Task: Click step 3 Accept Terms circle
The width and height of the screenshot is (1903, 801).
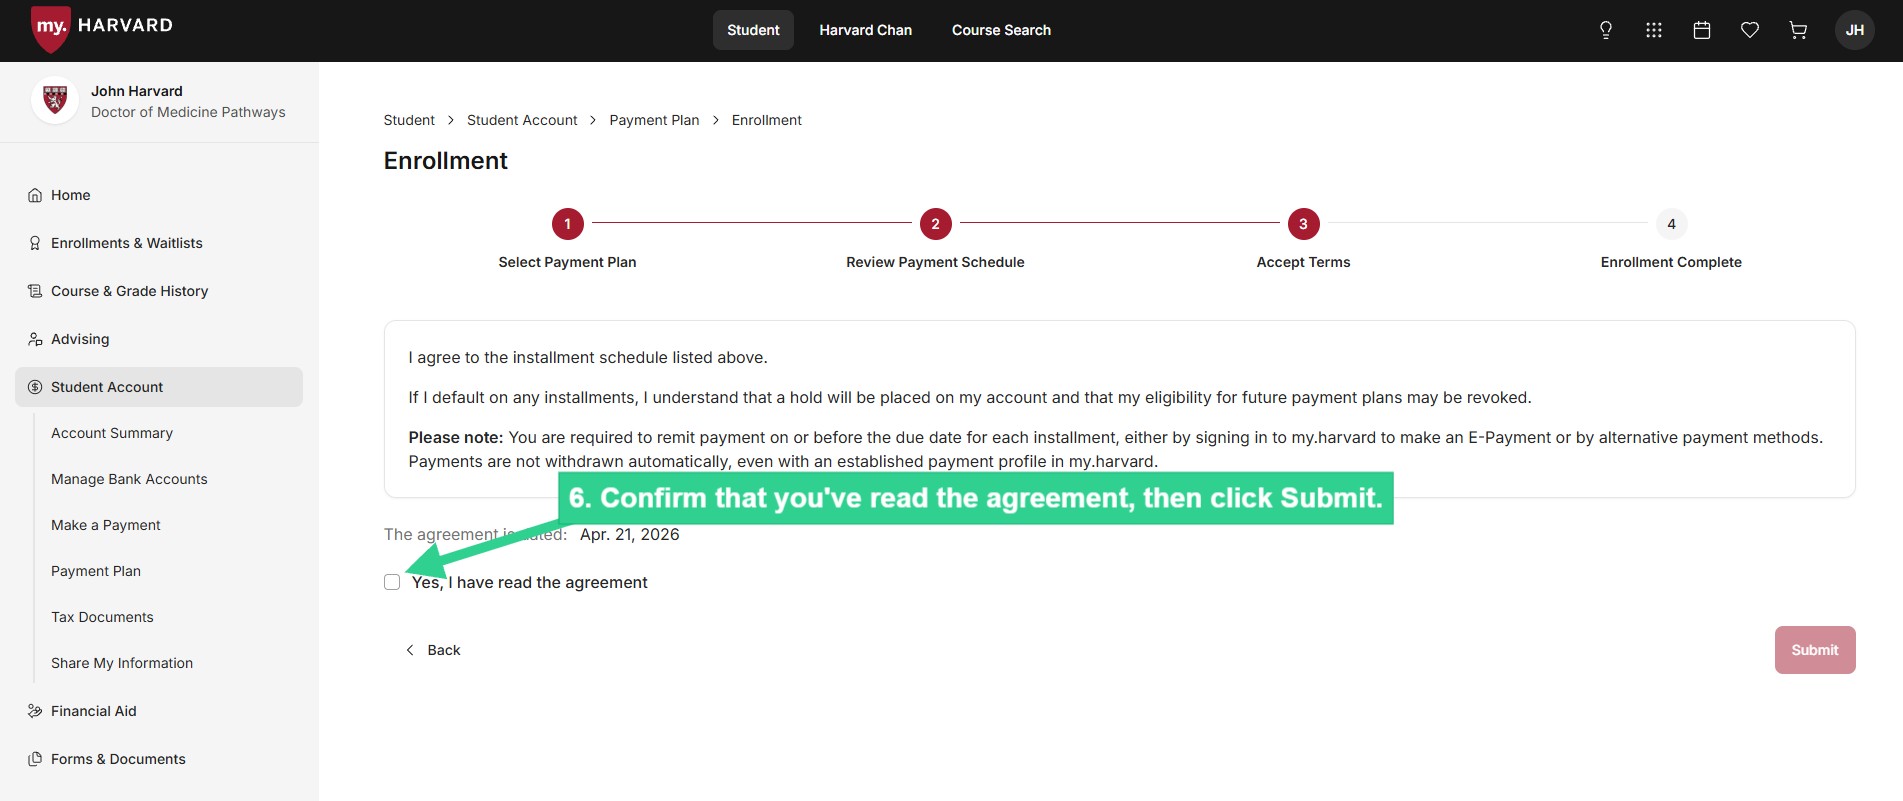Action: [x=1303, y=224]
